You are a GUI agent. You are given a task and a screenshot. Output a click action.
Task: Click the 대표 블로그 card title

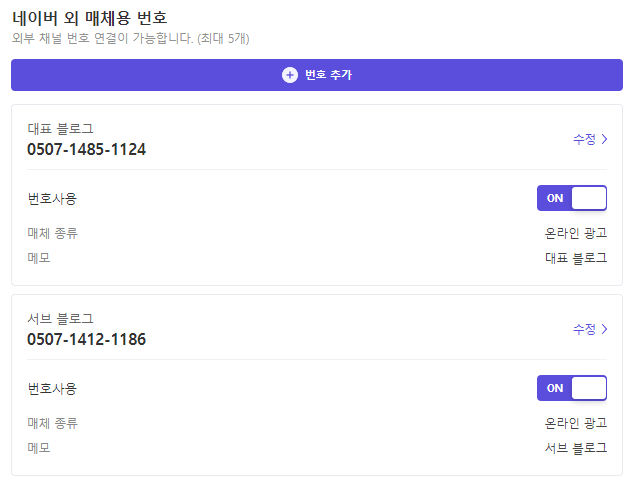pos(60,129)
